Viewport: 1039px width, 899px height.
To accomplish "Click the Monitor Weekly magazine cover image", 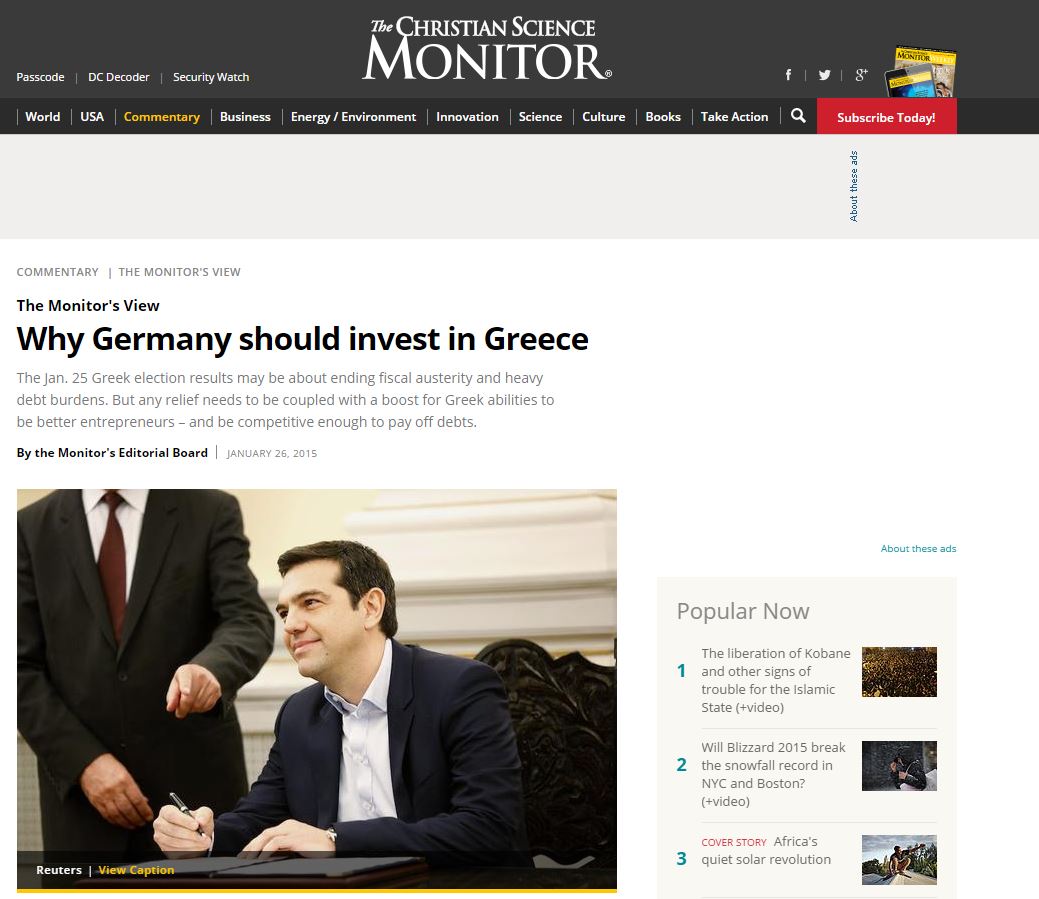I will 920,72.
